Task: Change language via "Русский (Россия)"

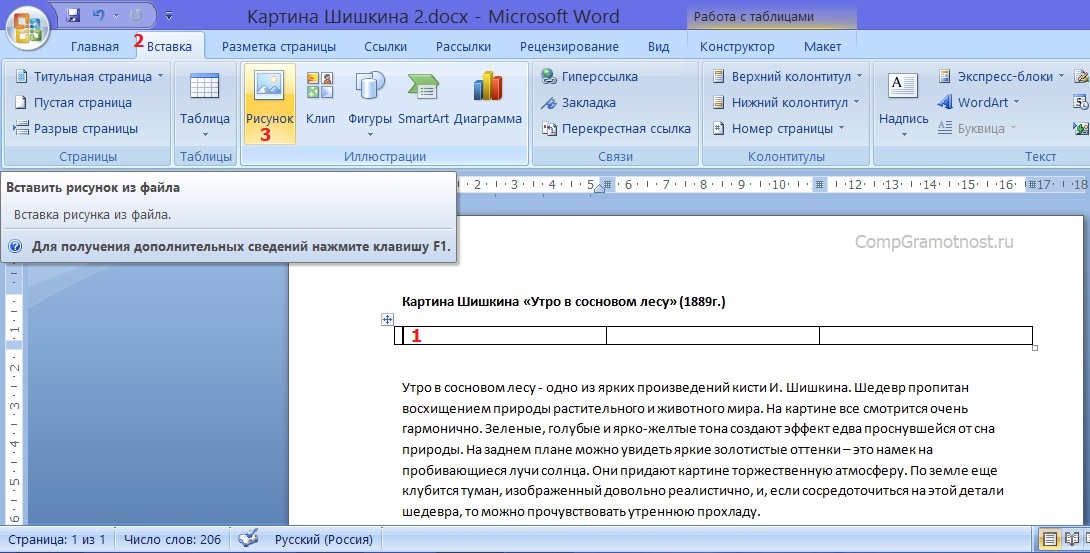Action: point(323,539)
